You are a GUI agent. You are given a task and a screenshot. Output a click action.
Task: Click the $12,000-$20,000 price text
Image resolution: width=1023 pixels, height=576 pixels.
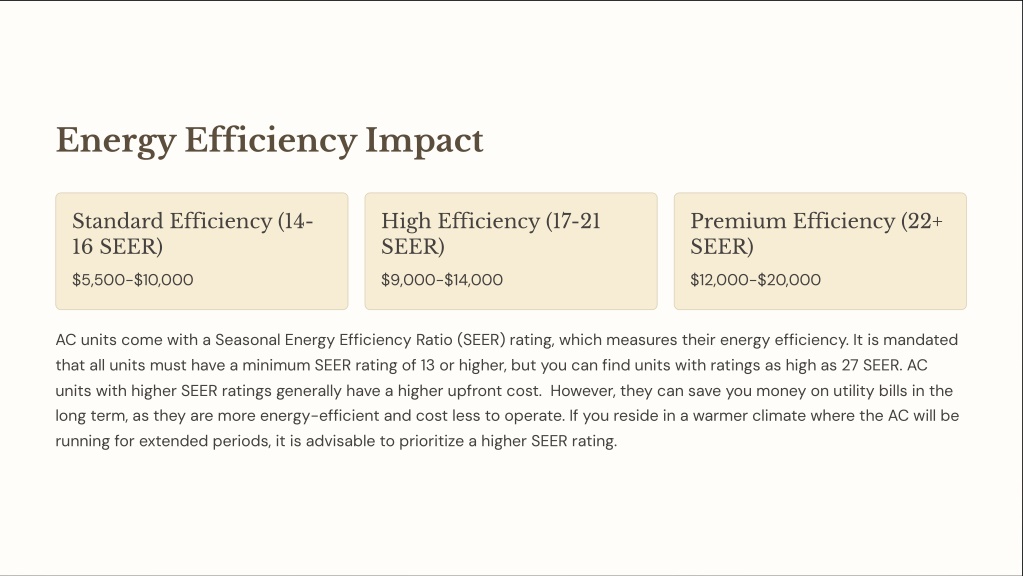click(756, 280)
